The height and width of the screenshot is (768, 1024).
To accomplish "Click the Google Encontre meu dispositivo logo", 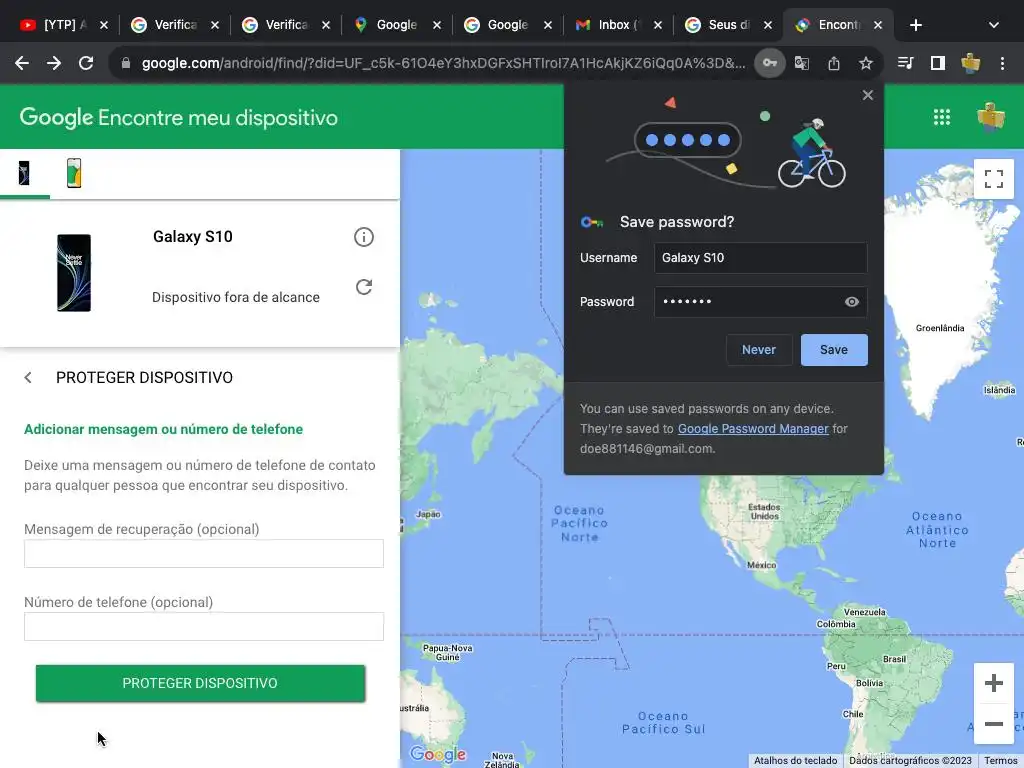I will pos(179,118).
